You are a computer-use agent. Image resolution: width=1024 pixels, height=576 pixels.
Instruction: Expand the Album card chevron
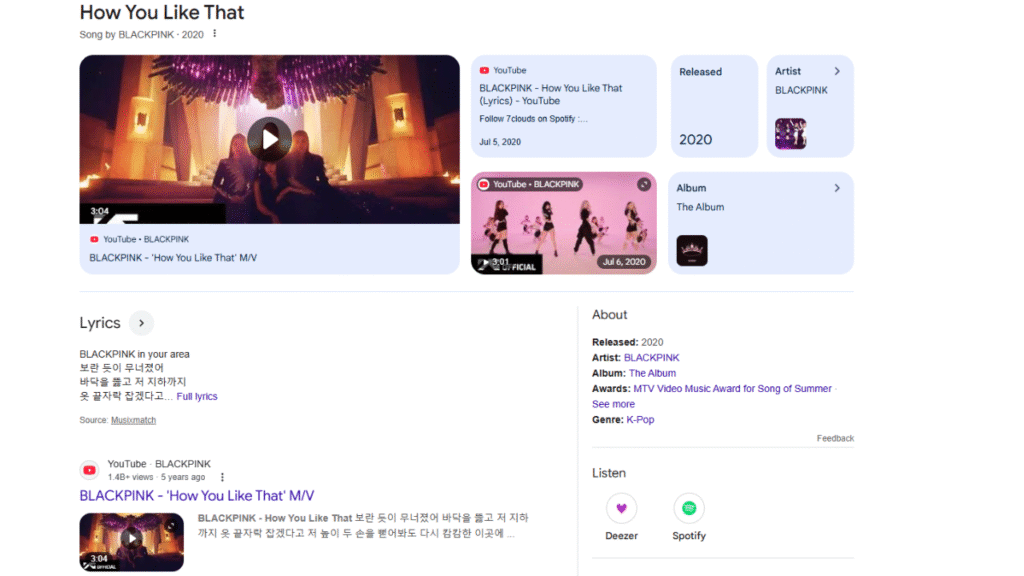click(837, 188)
